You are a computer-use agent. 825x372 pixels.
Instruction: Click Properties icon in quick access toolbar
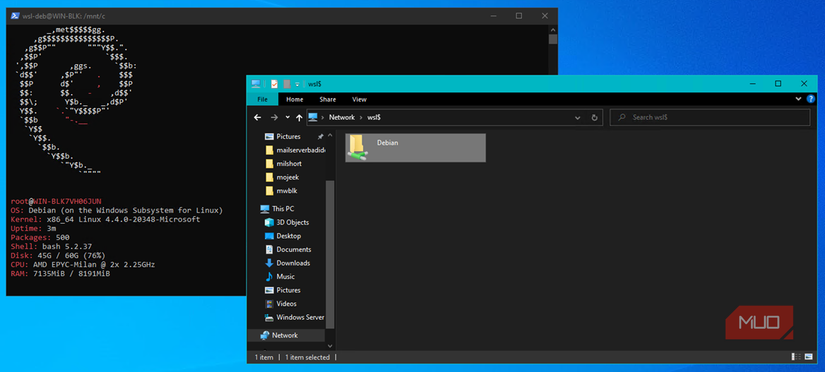point(274,84)
